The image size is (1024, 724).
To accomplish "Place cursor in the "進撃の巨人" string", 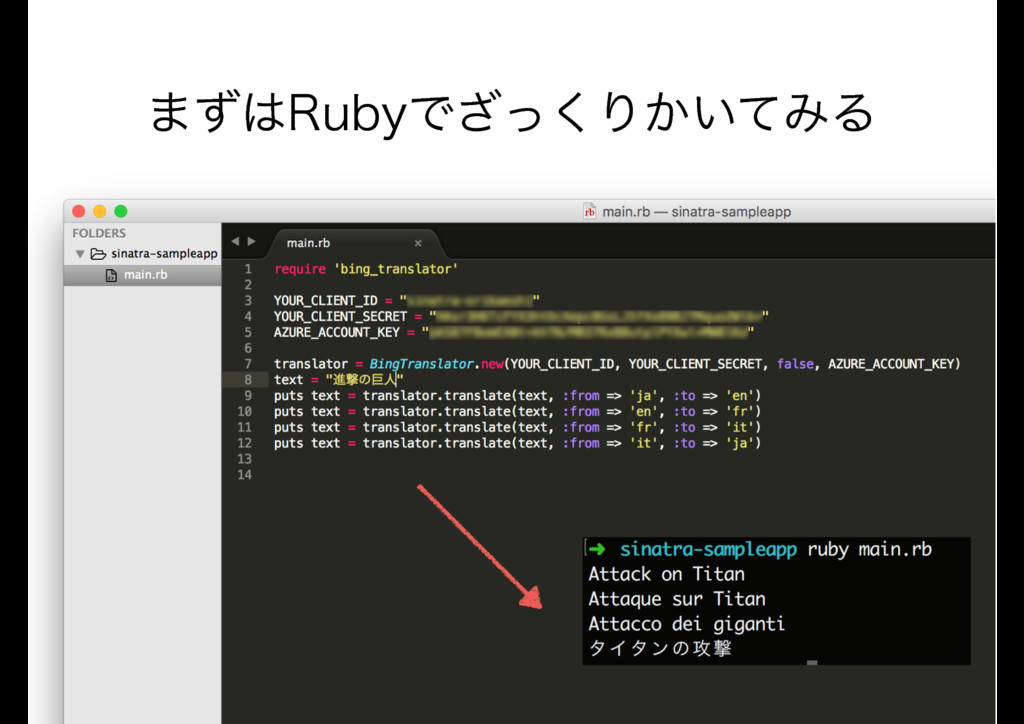I will click(x=364, y=380).
